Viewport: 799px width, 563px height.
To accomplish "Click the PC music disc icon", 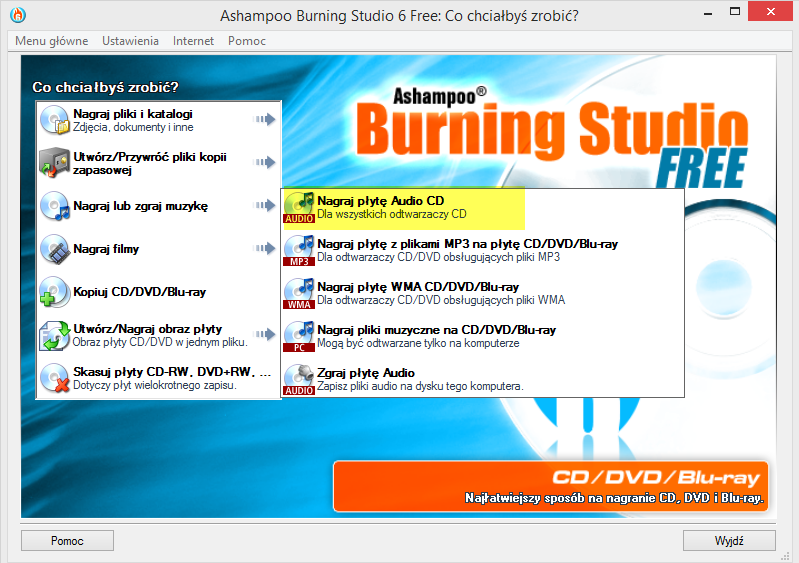I will coord(299,336).
